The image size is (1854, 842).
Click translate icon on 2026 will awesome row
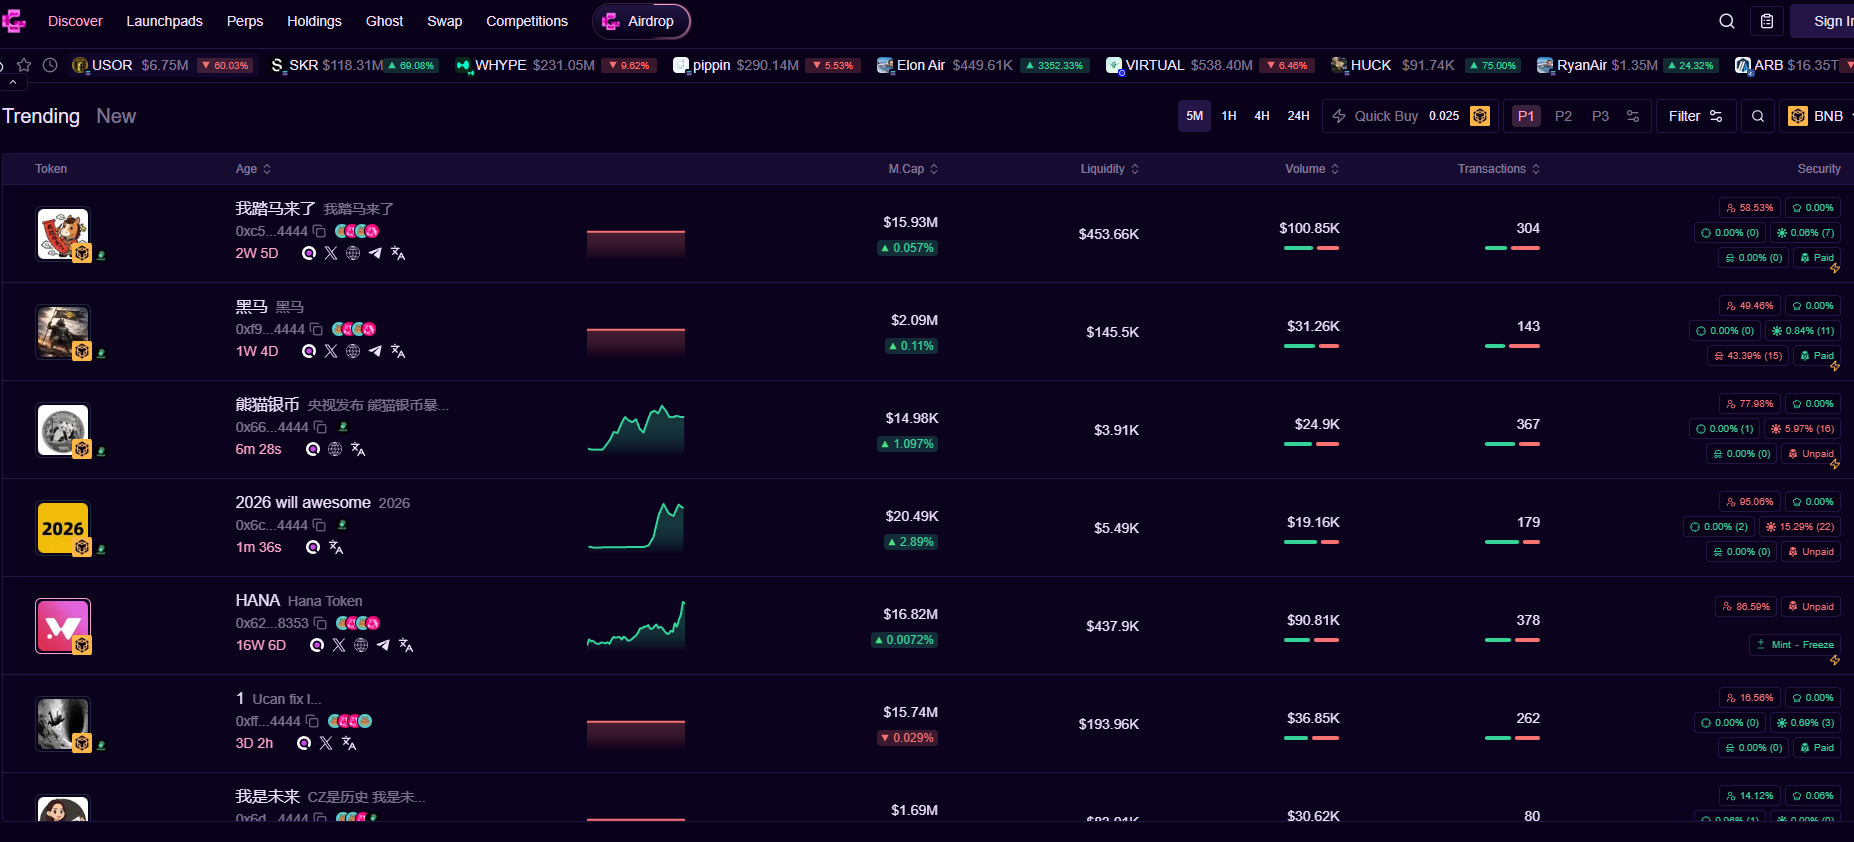pos(336,547)
